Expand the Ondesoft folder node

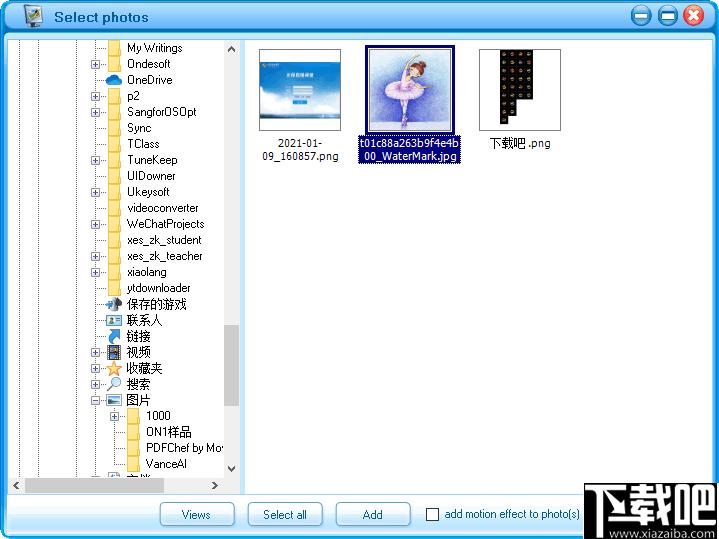click(x=95, y=64)
